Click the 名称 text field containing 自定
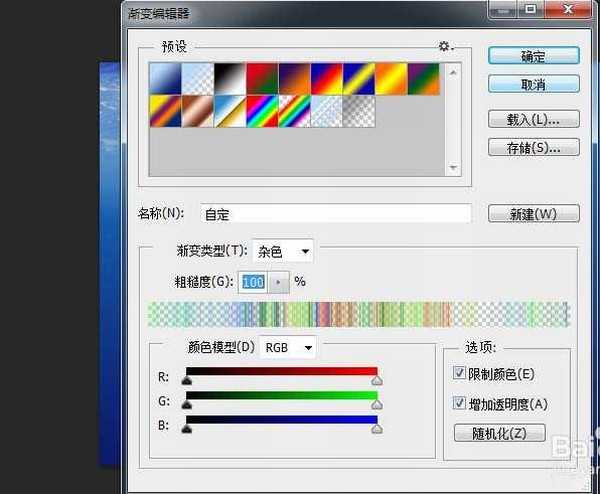600x494 pixels. click(335, 214)
